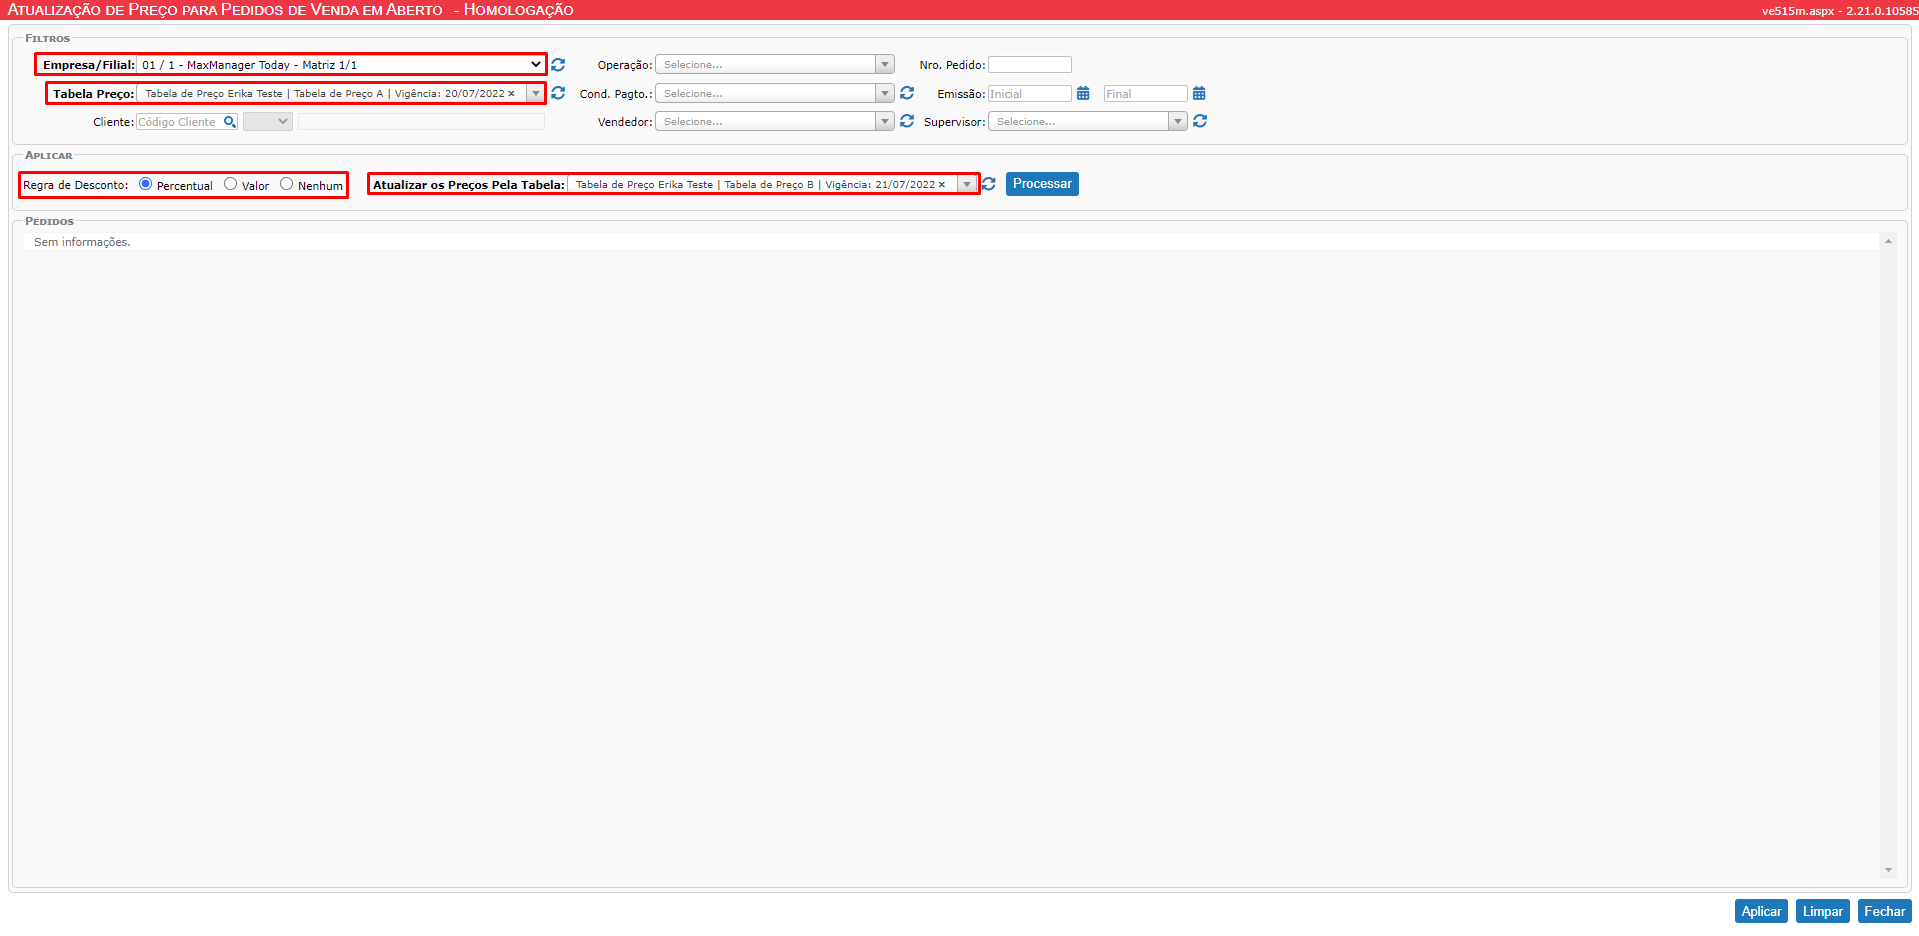Click the Limpar button

click(x=1823, y=911)
